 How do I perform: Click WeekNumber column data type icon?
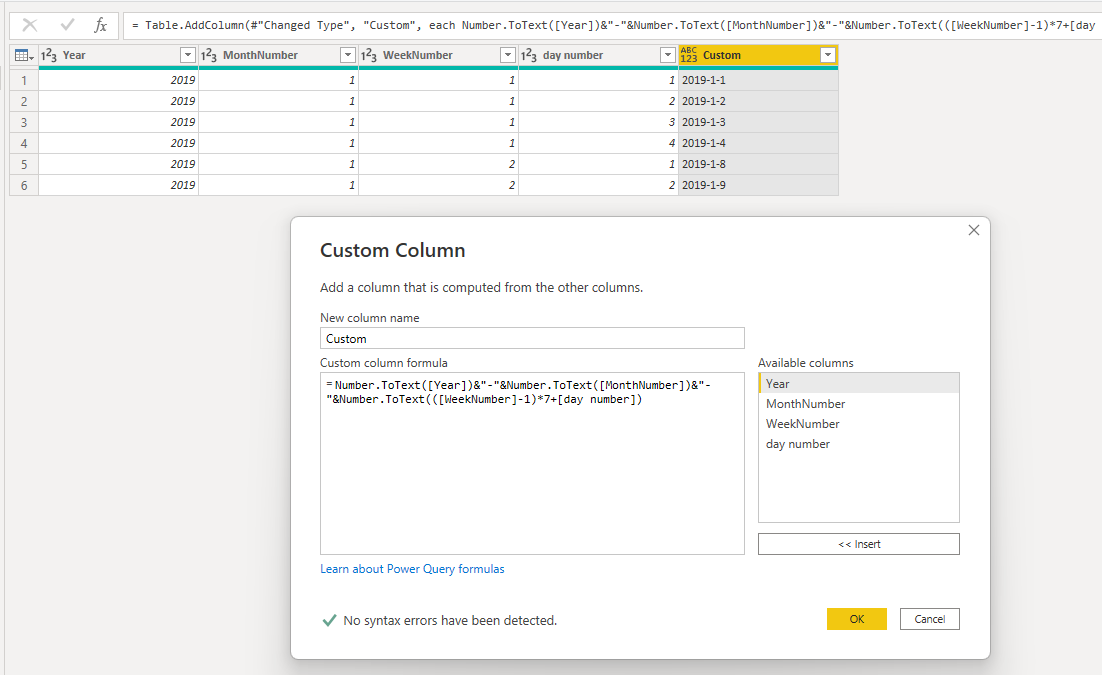point(369,55)
